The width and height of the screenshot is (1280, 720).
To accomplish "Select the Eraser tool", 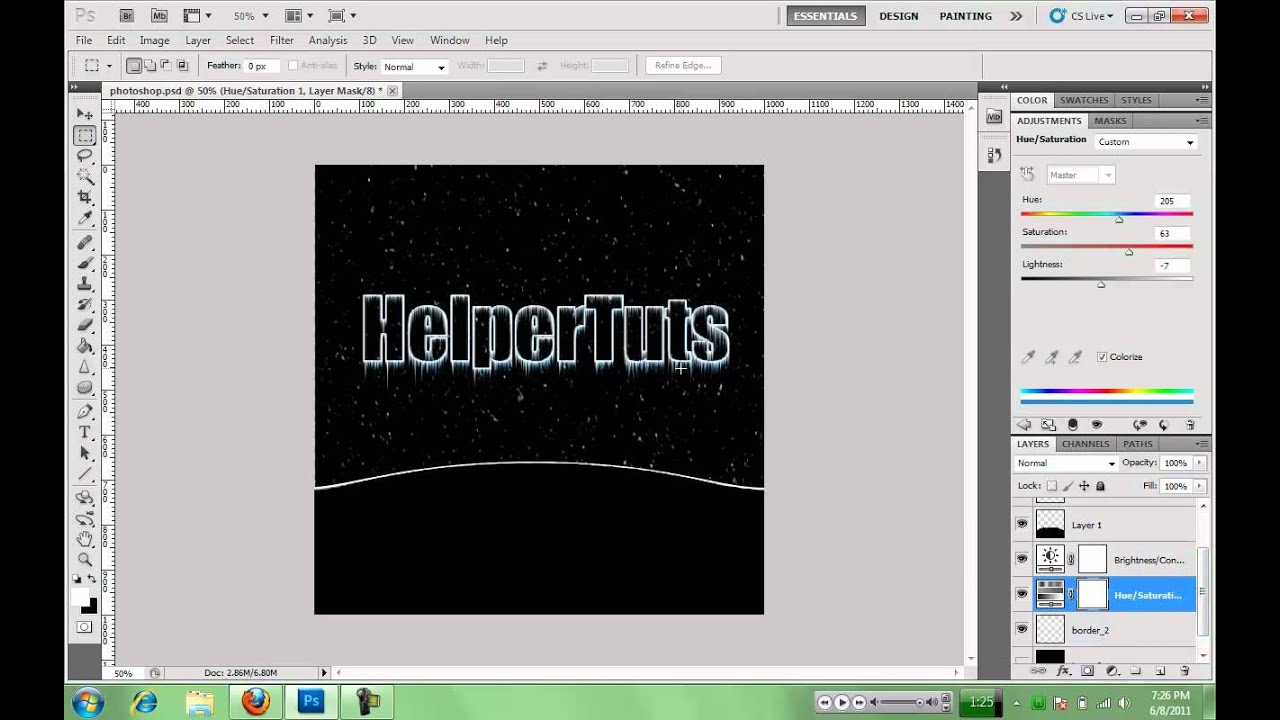I will point(85,325).
